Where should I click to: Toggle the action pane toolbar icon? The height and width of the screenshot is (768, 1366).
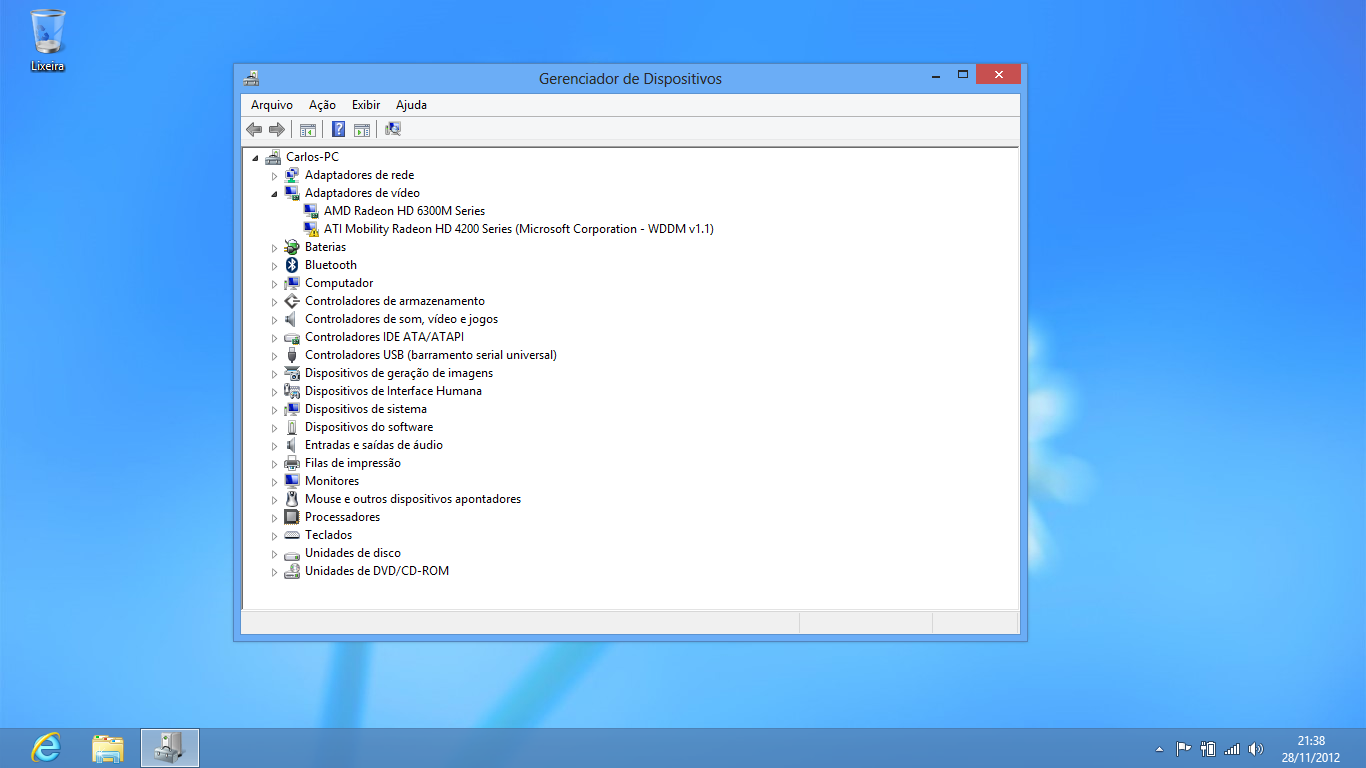point(362,129)
